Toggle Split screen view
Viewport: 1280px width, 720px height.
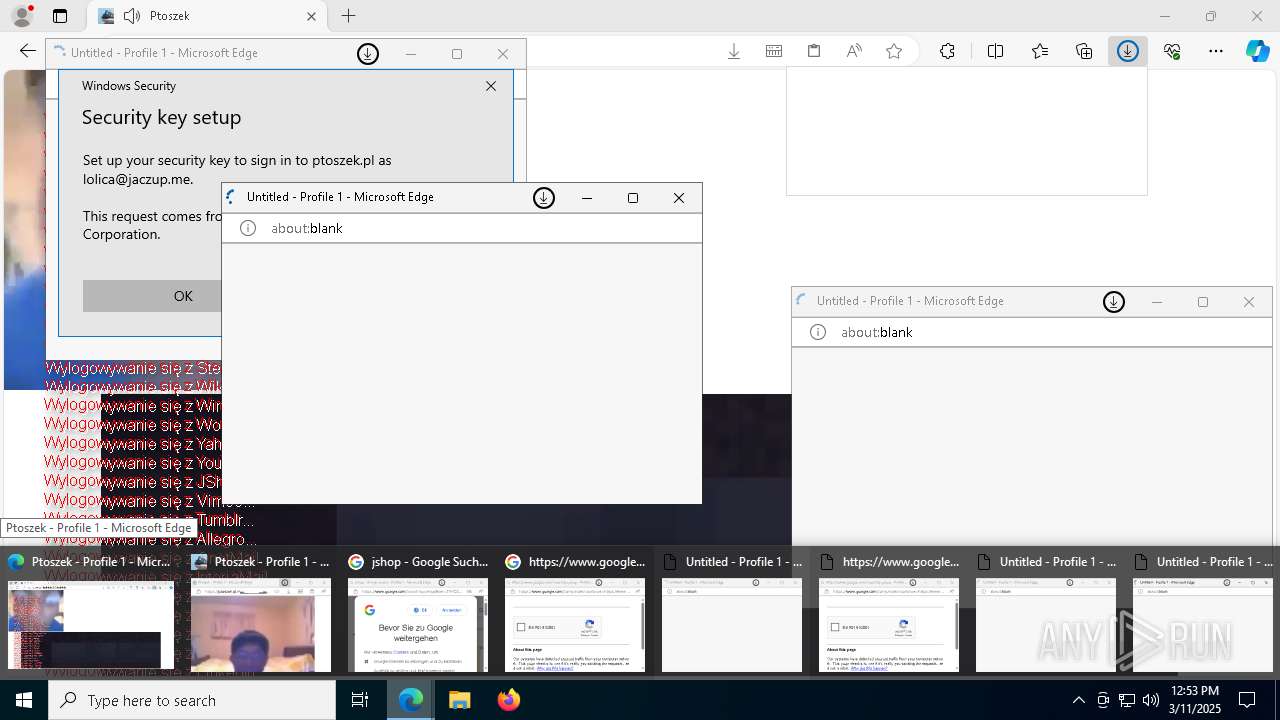click(x=995, y=51)
